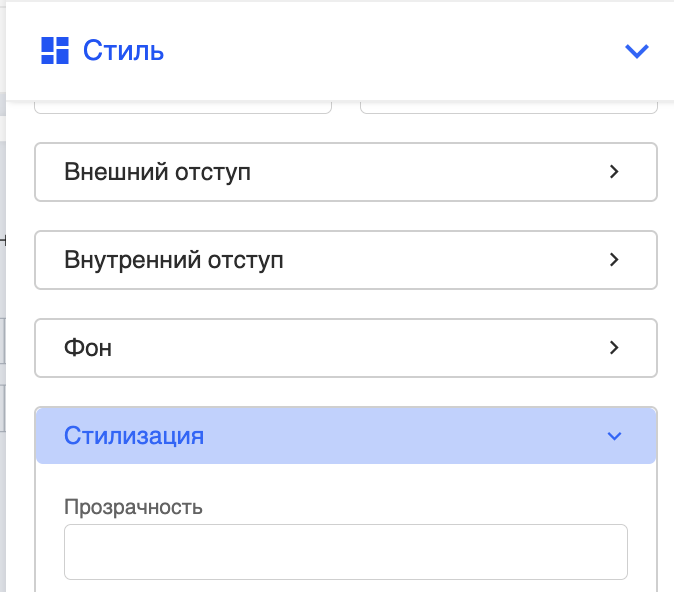This screenshot has width=674, height=592.
Task: Collapse the Стиль panel using header chevron
Action: 636,51
